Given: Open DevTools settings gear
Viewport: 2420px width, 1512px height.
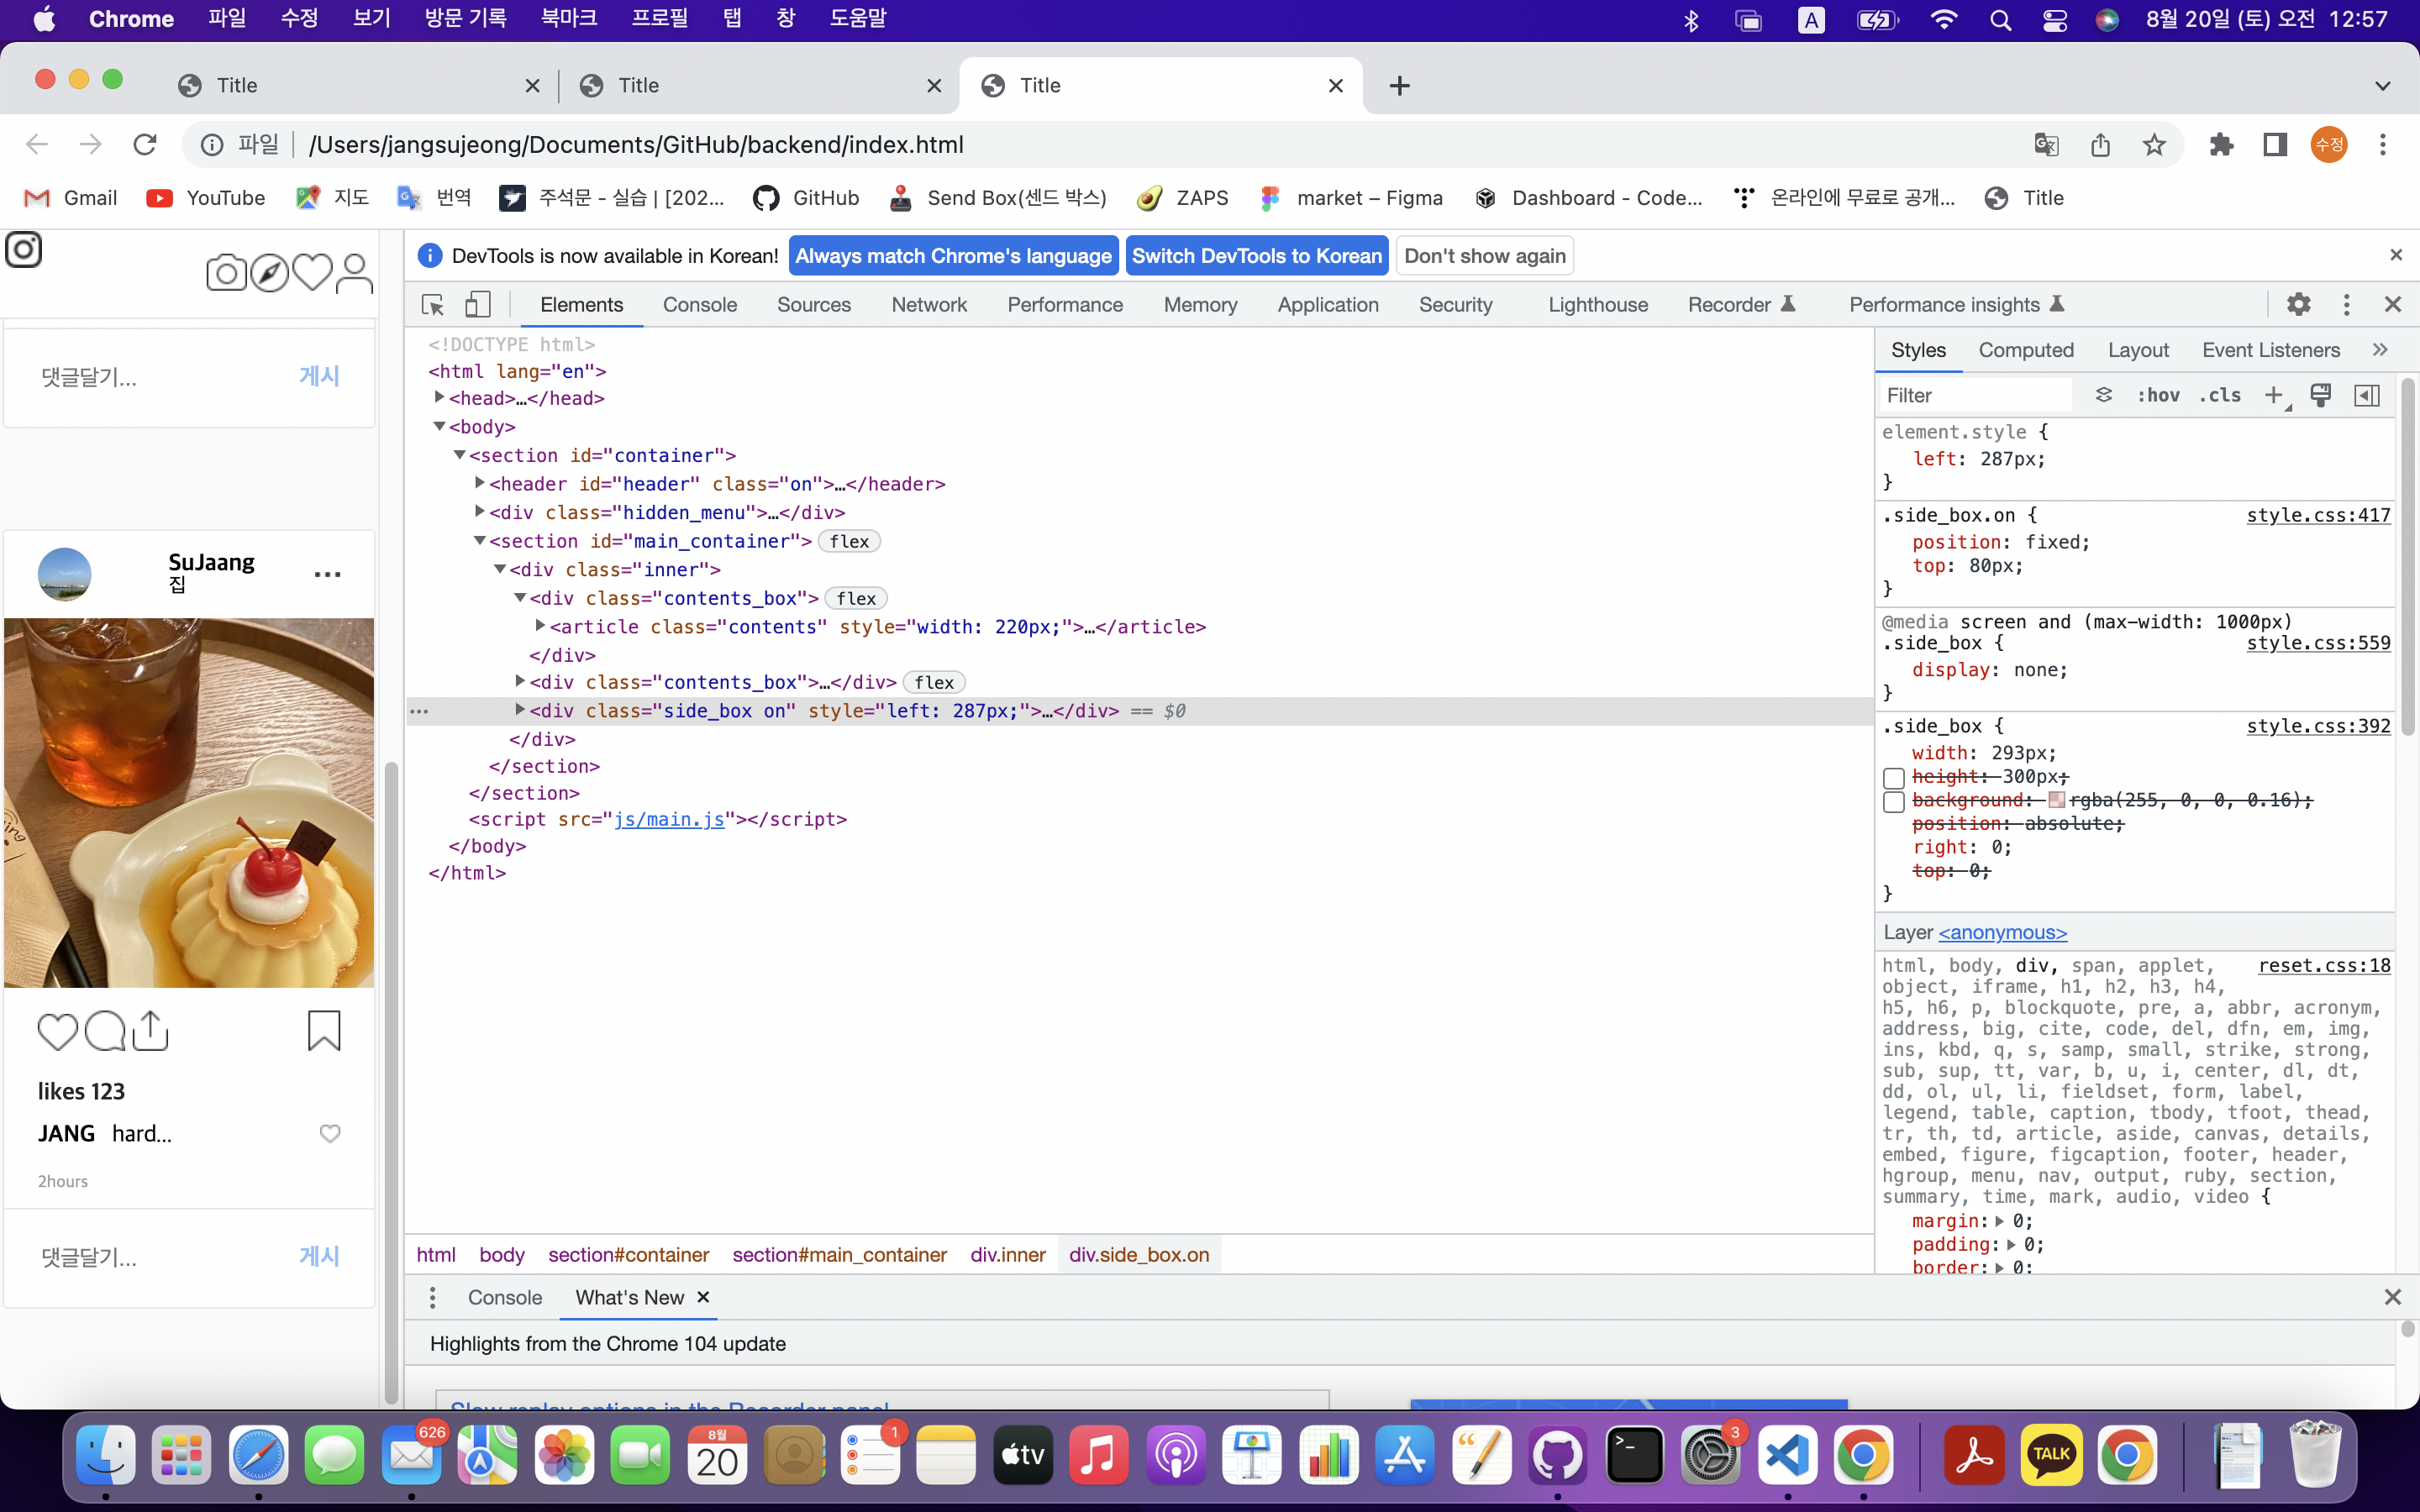Looking at the screenshot, I should pos(2298,305).
